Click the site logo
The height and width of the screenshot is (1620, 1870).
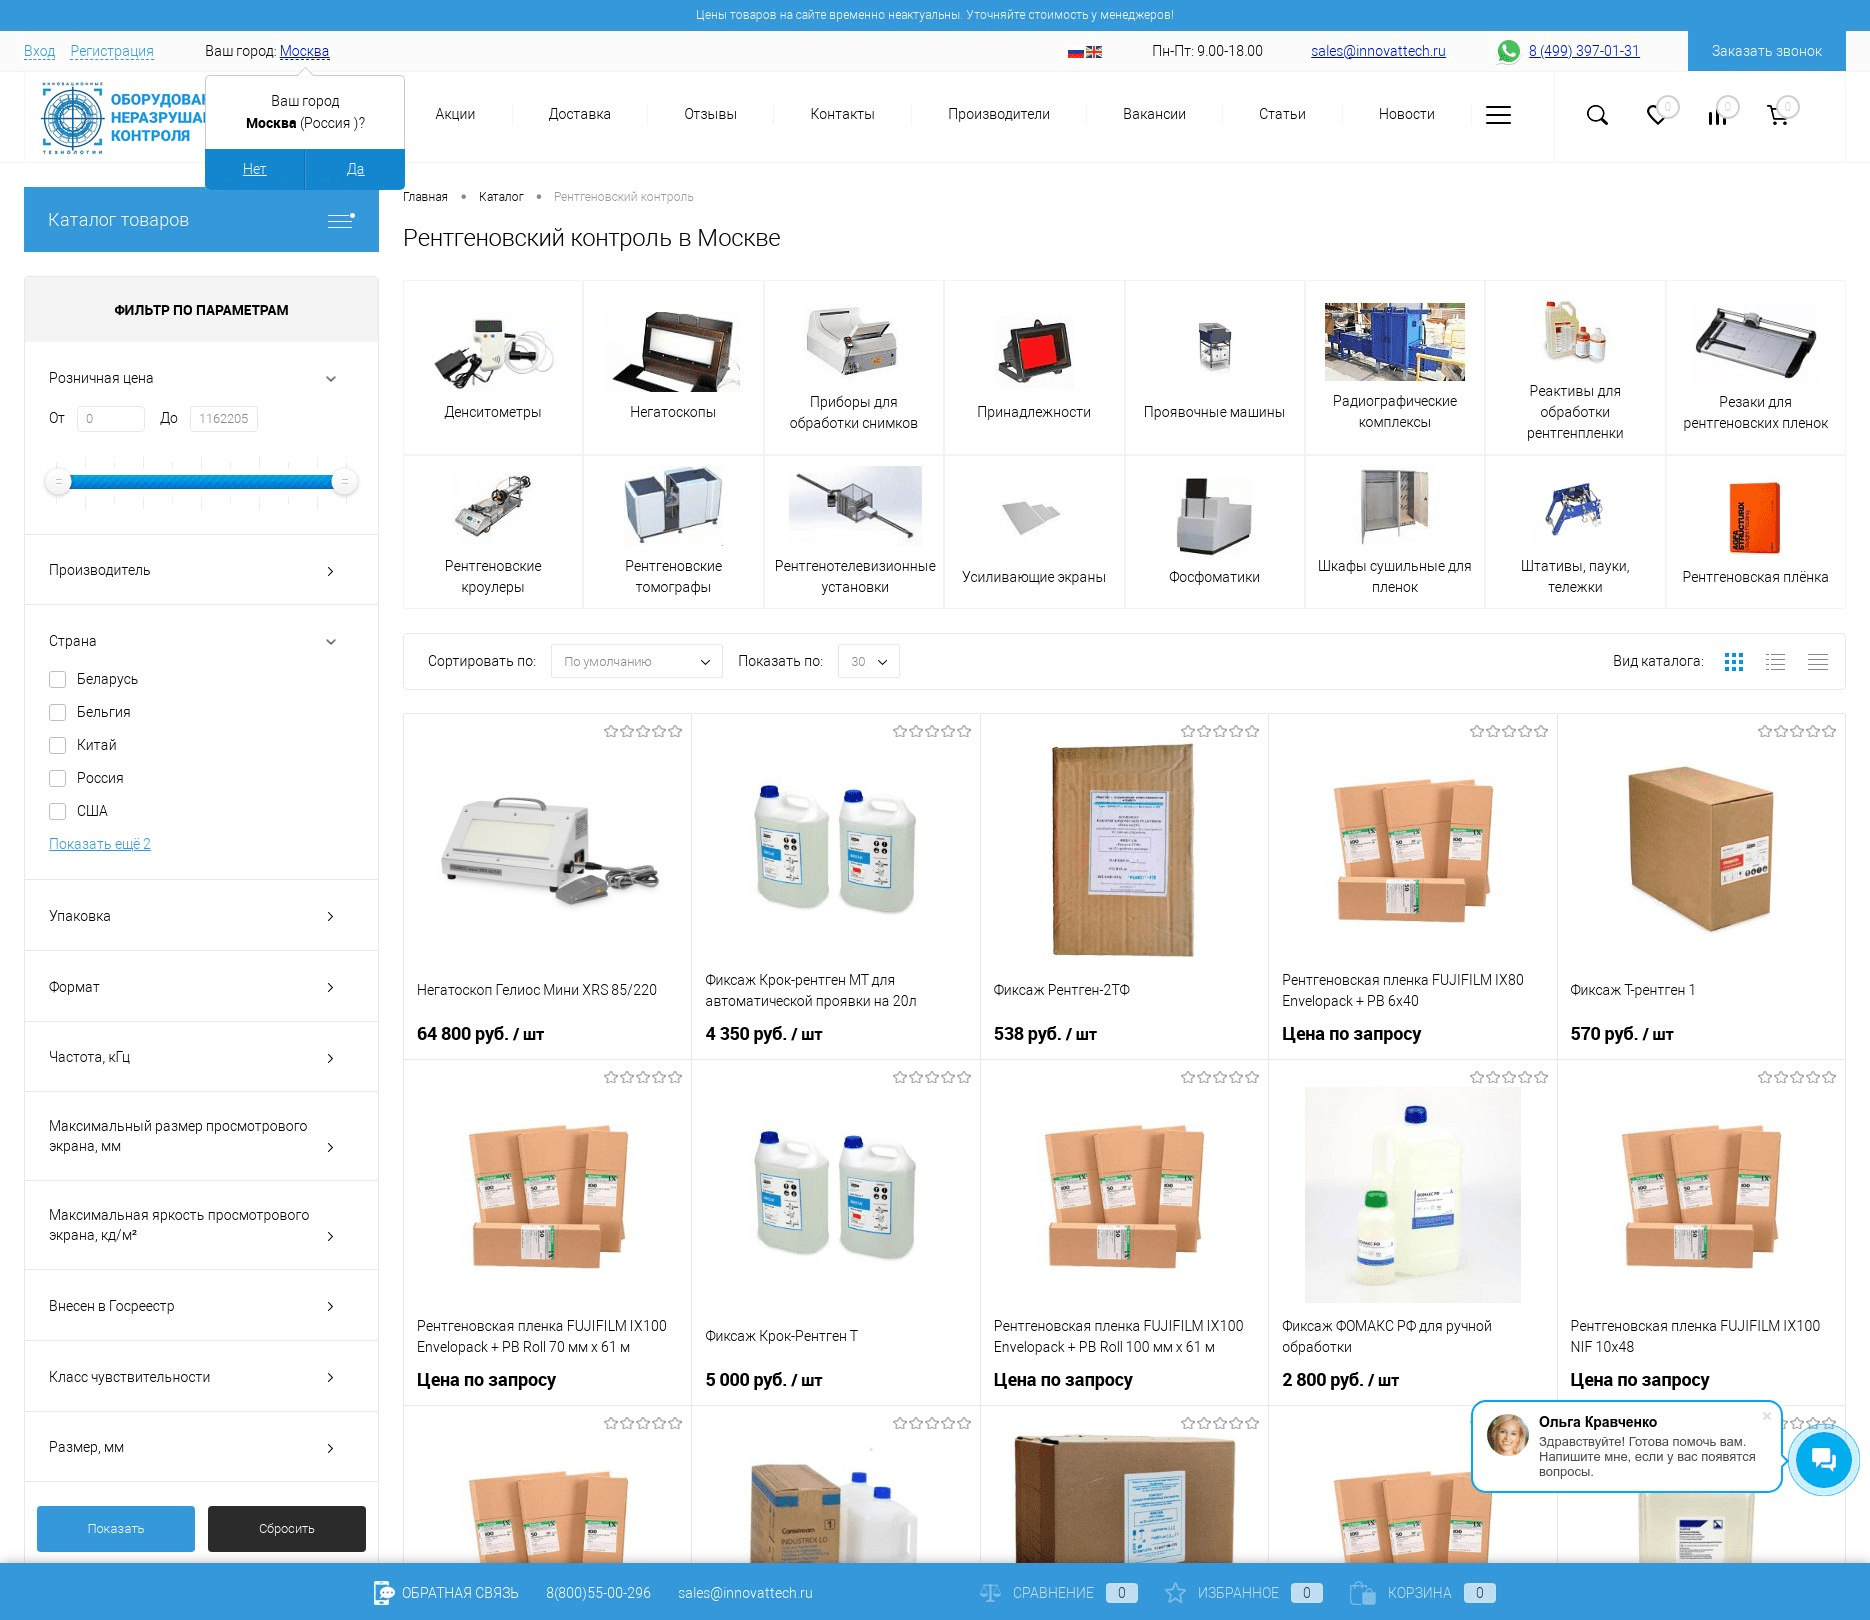pos(122,118)
